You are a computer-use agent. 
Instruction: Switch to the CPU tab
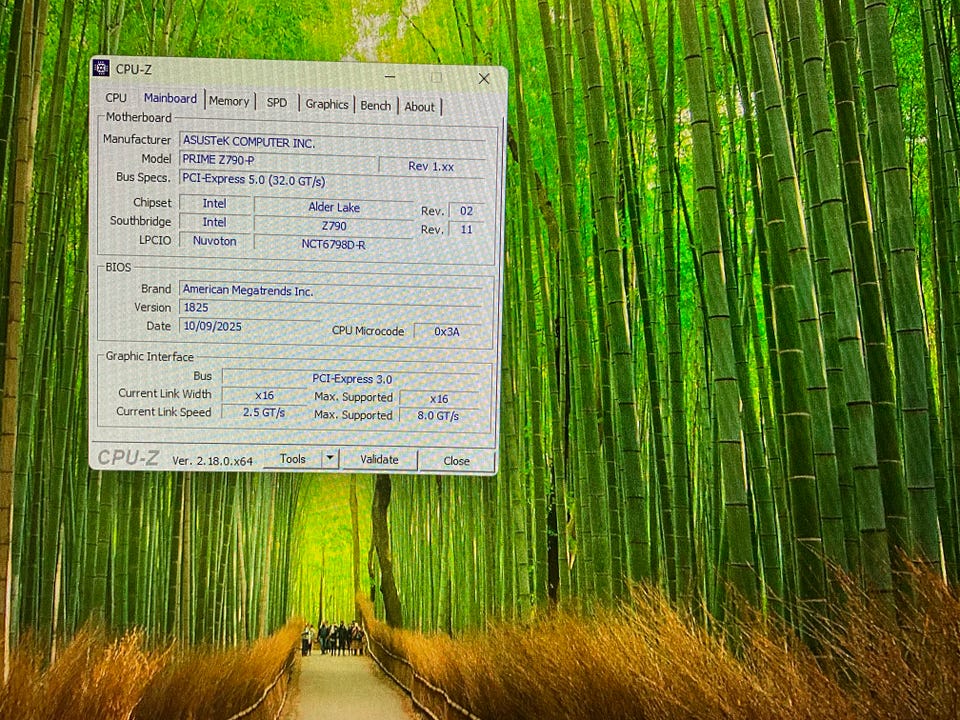[116, 98]
